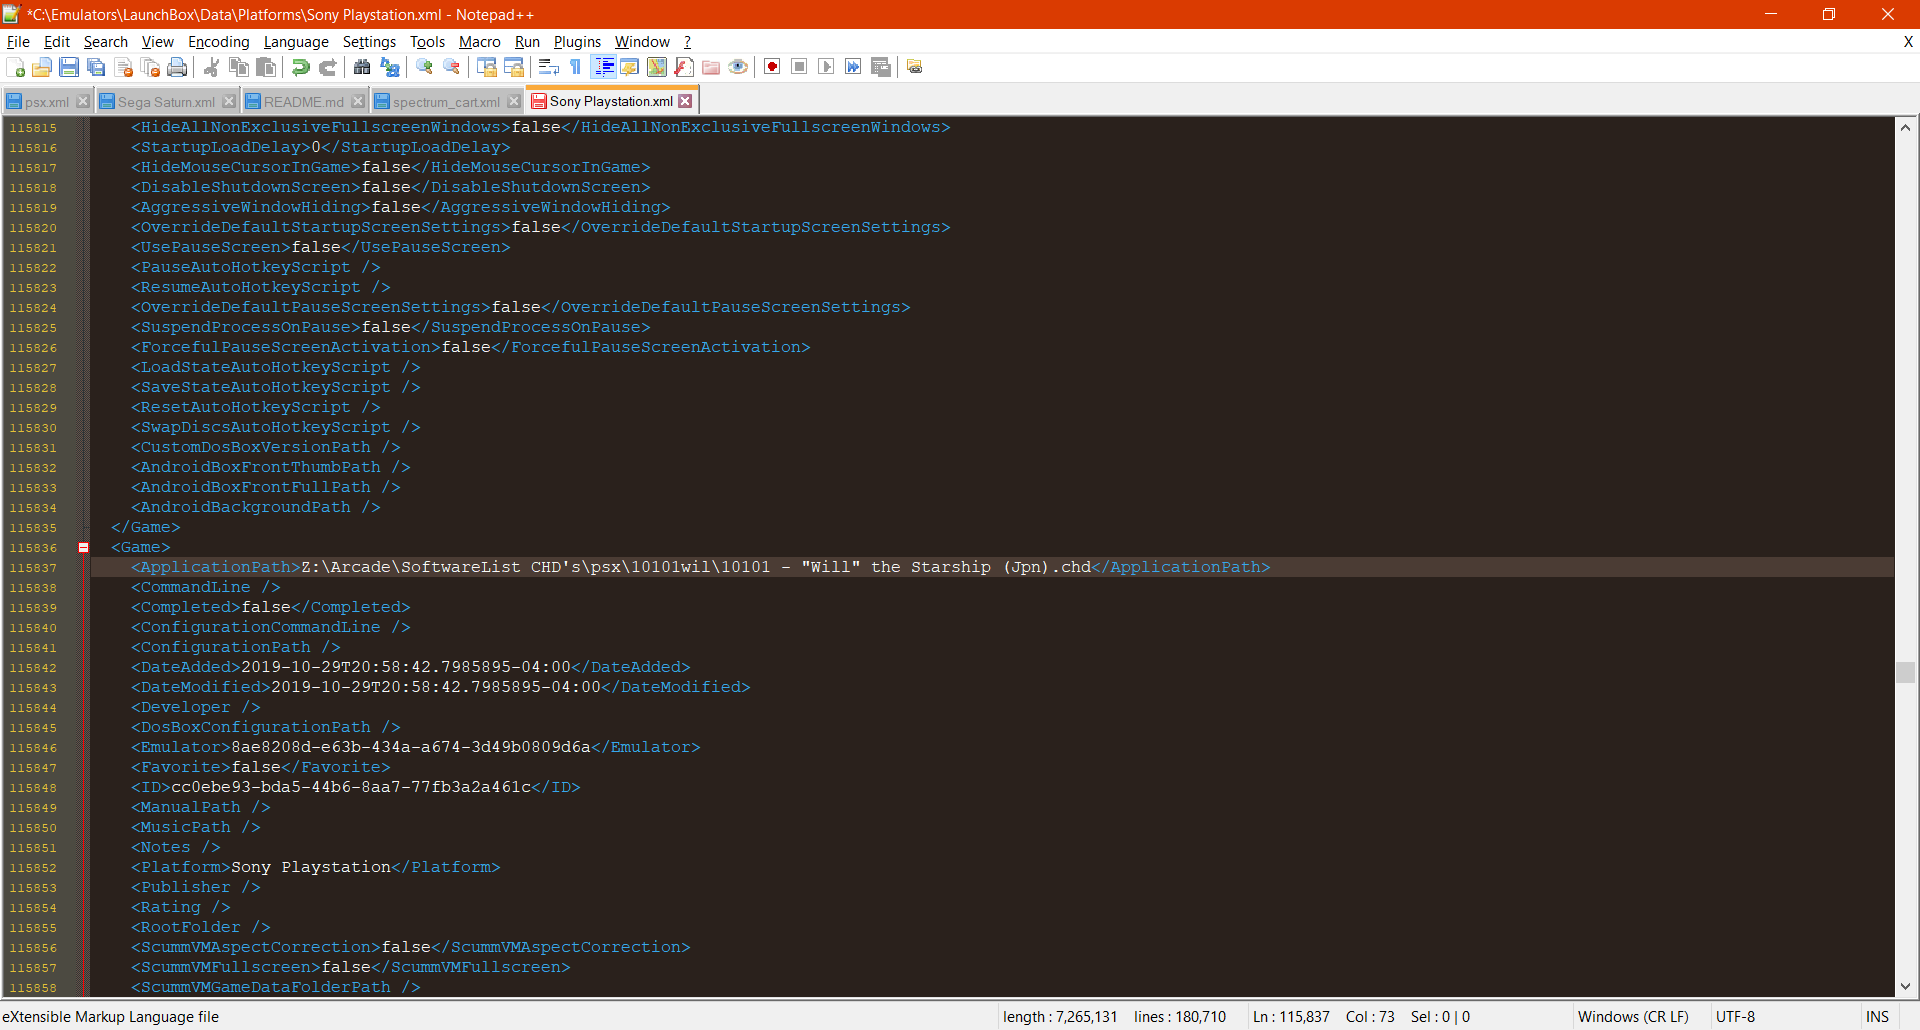Open the Replace dialog icon
This screenshot has height=1030, width=1920.
click(390, 67)
